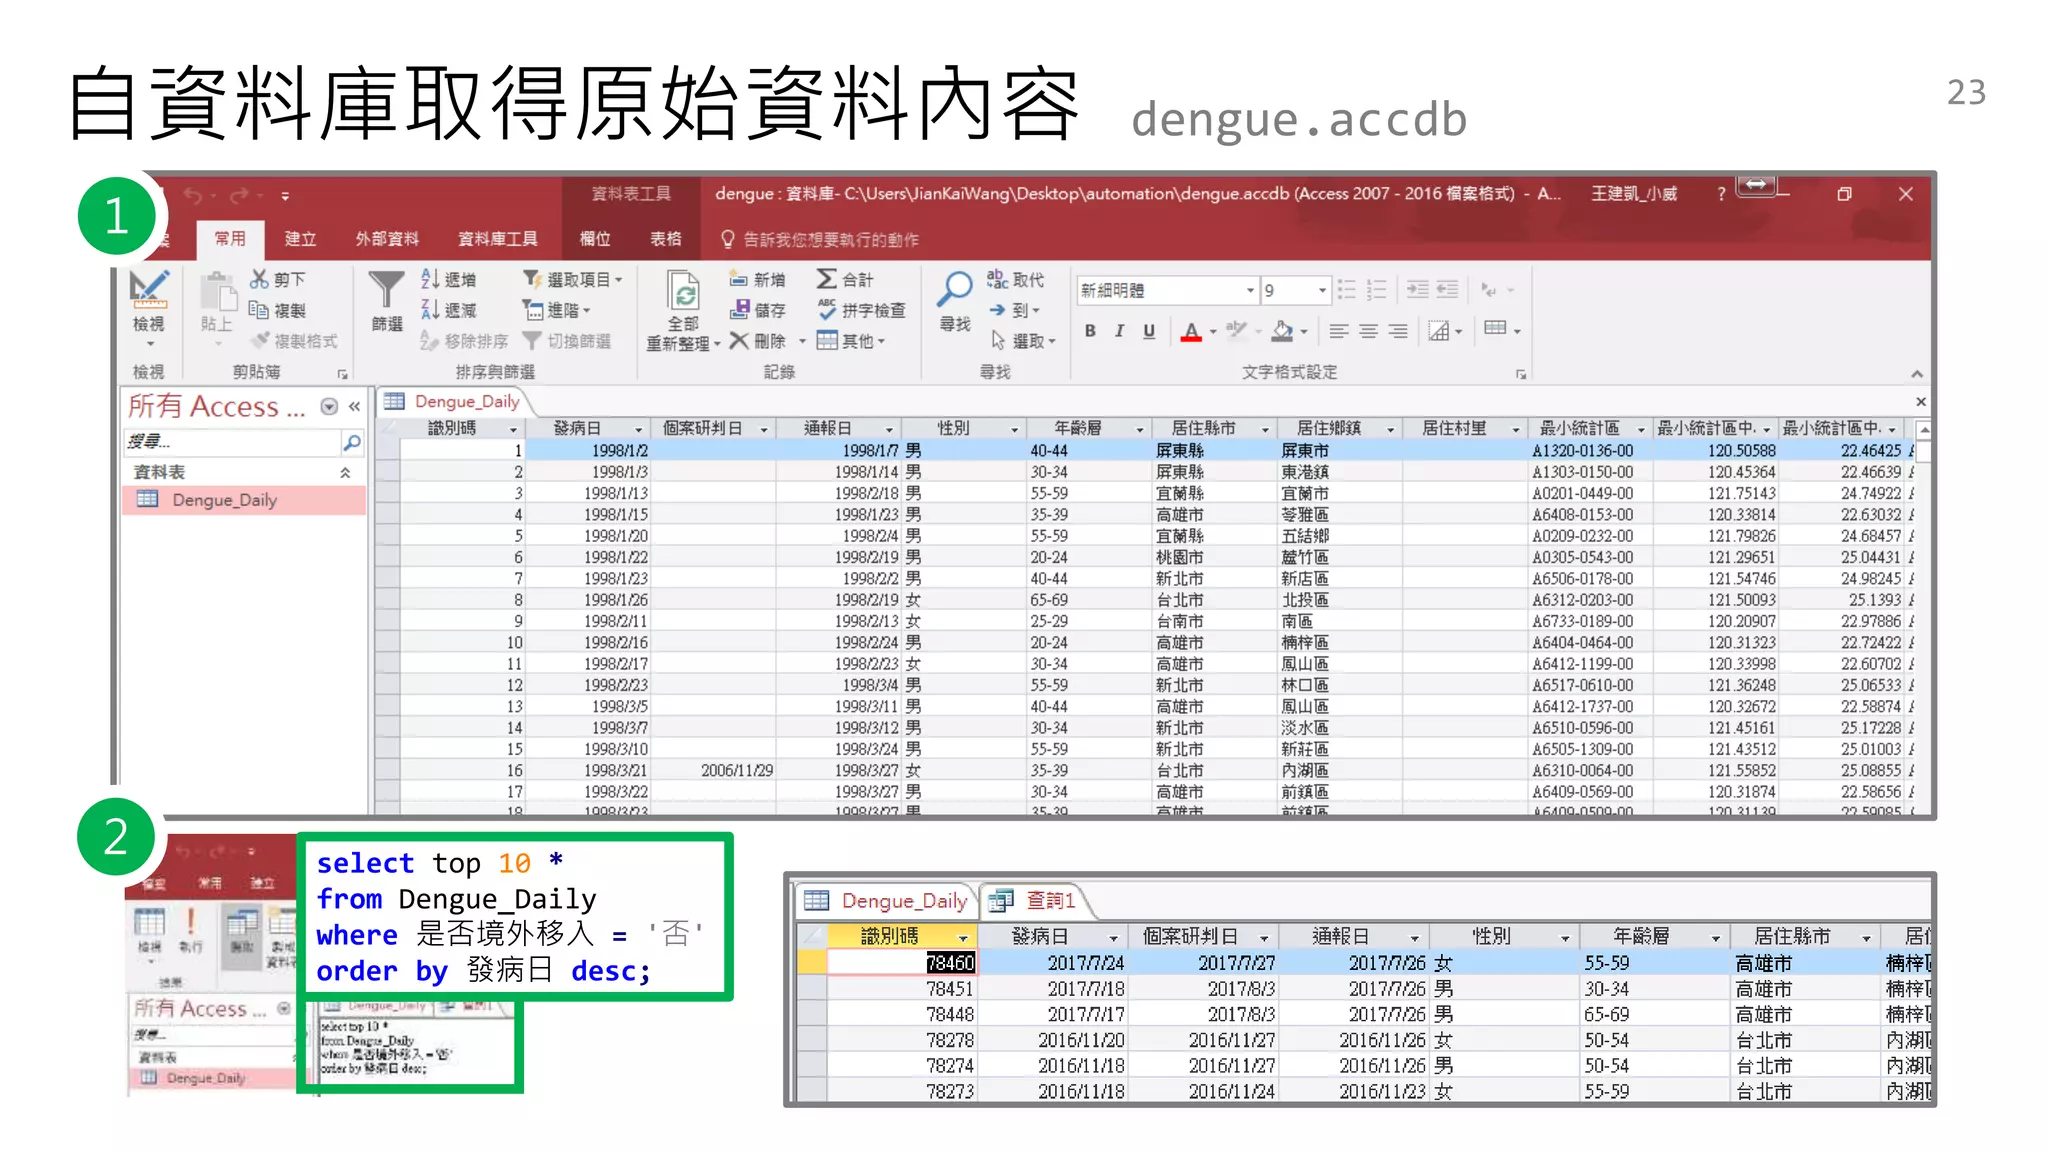Sort ascending with 遞增
Image resolution: width=2048 pixels, height=1152 pixels.
(x=449, y=279)
